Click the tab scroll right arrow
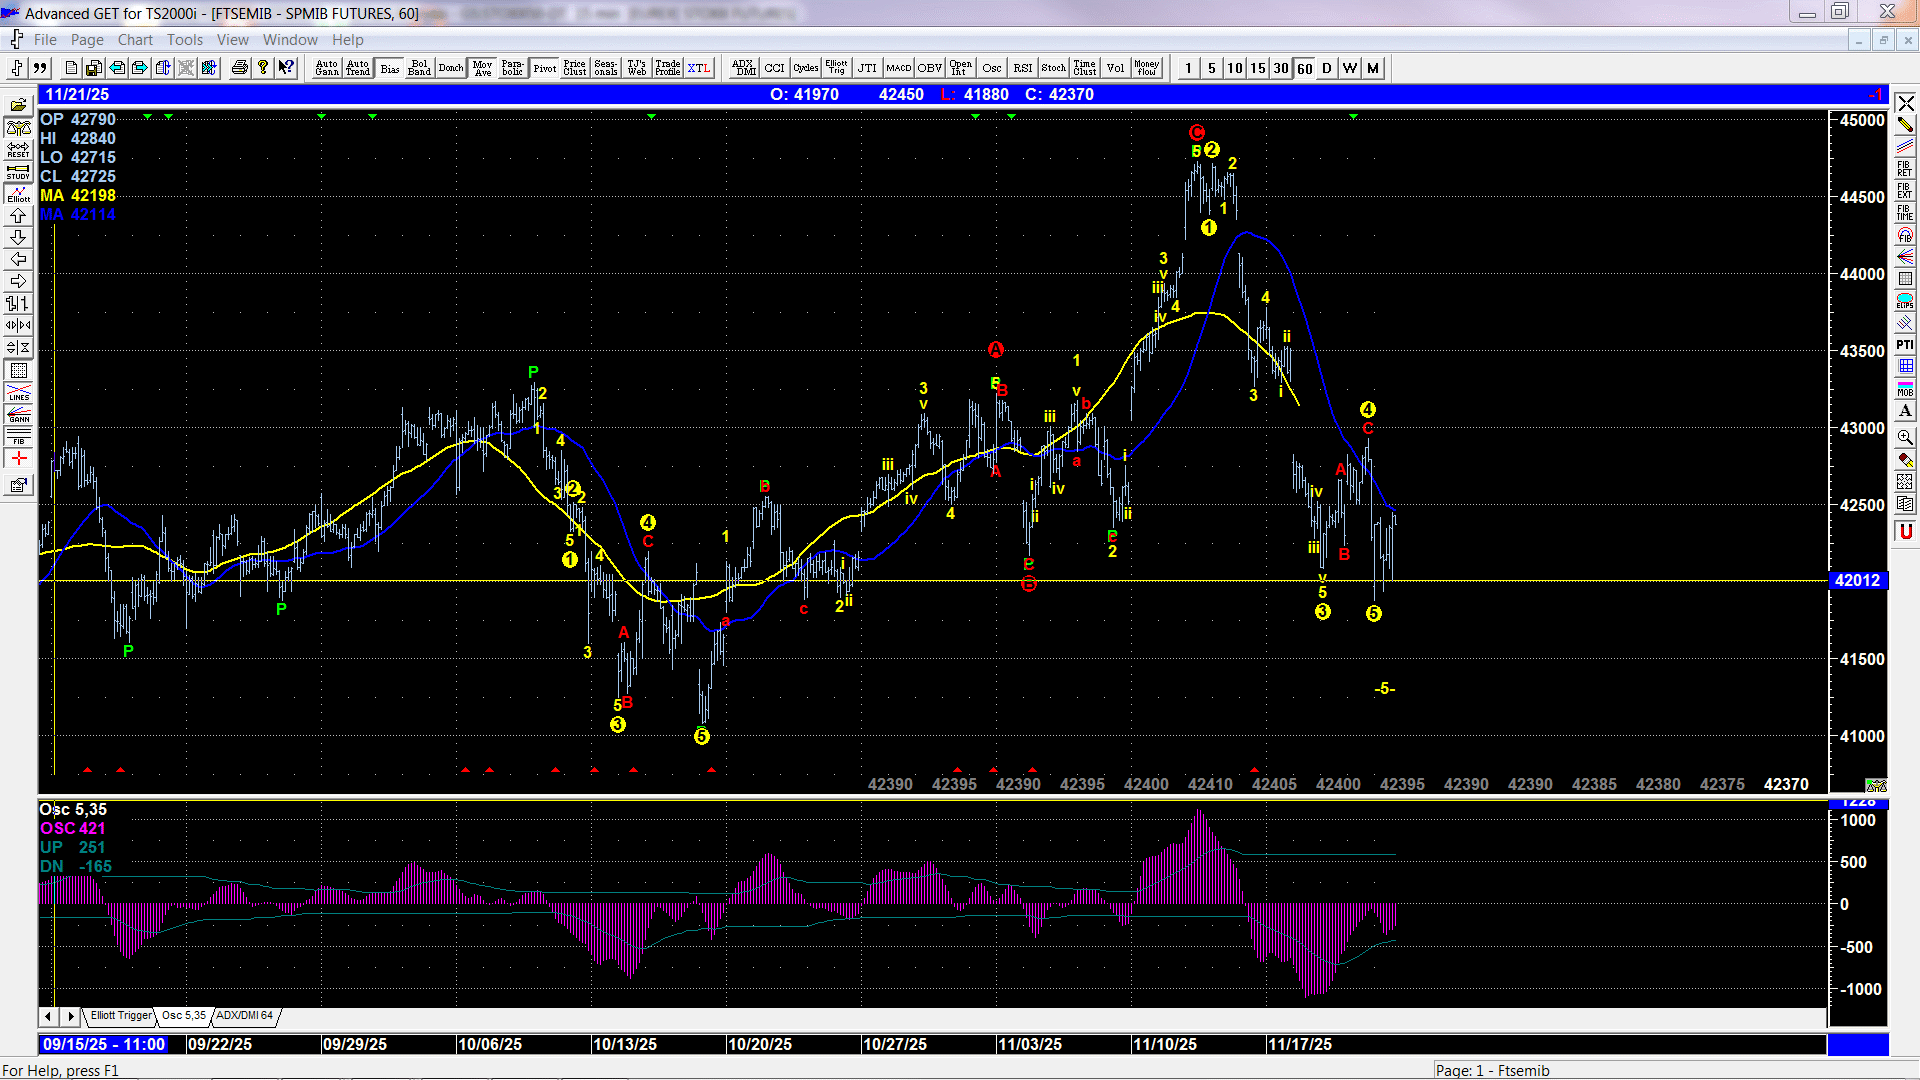 click(70, 1016)
